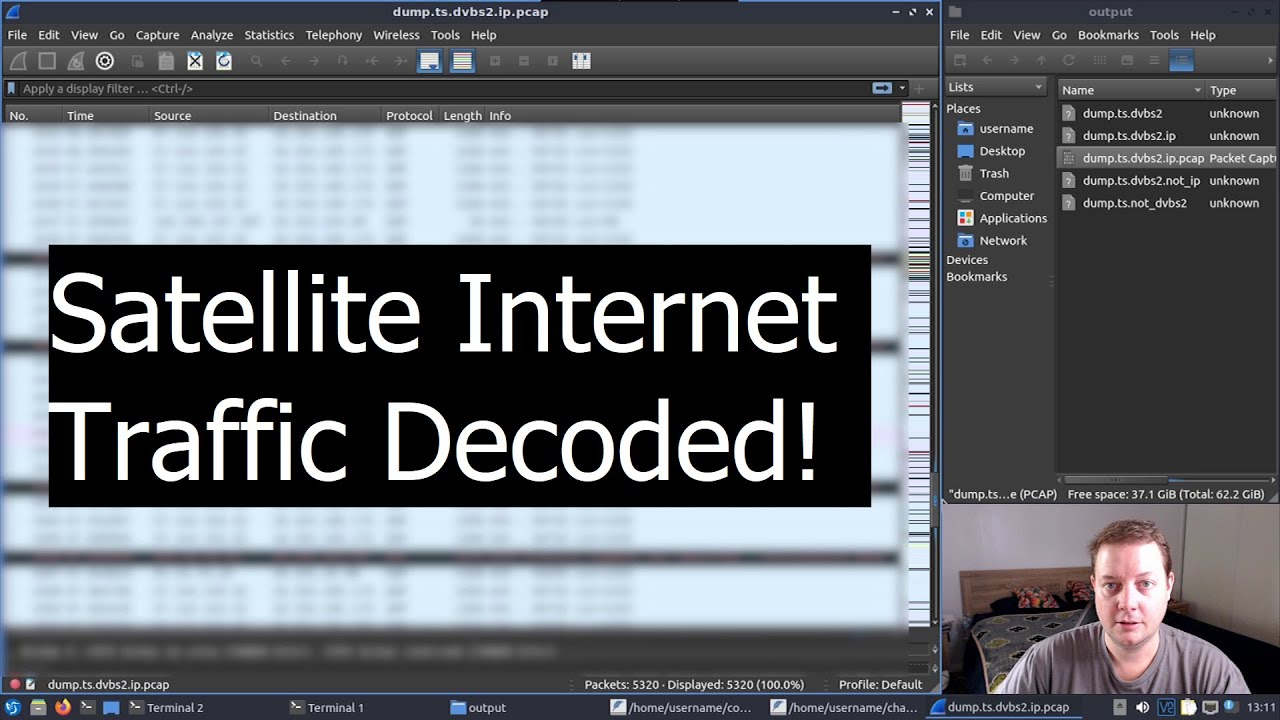Screen dimensions: 1280x720
Task: Click the expert info red circle icon
Action: coord(14,685)
